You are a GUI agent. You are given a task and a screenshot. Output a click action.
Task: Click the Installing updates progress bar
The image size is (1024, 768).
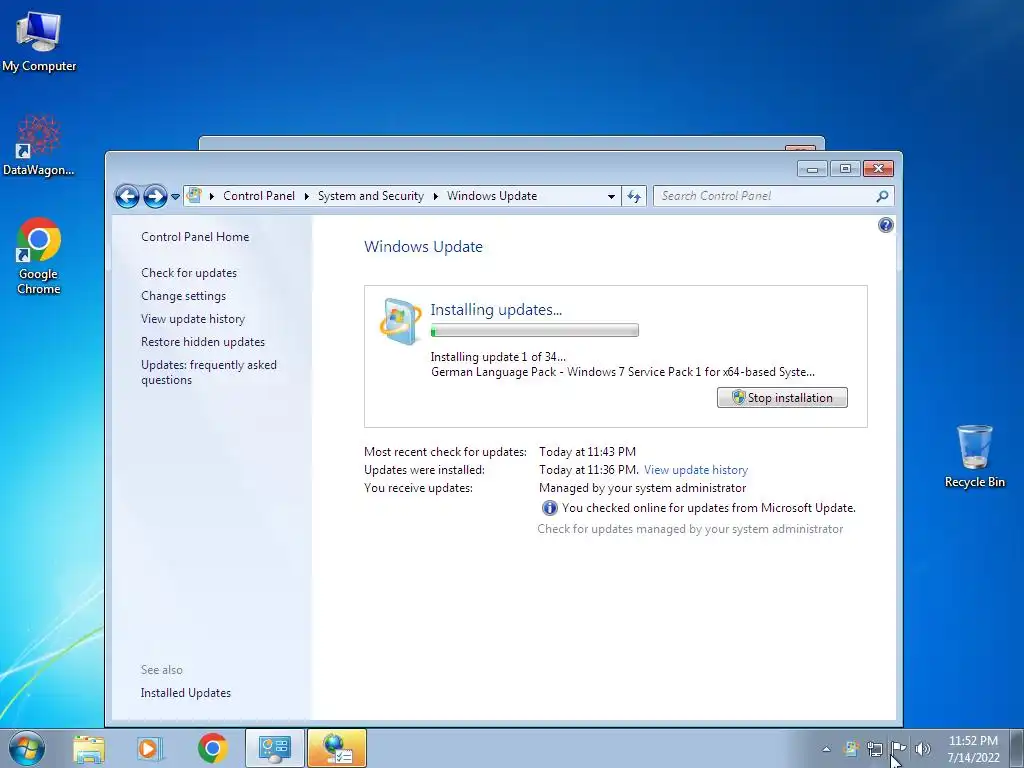[534, 330]
